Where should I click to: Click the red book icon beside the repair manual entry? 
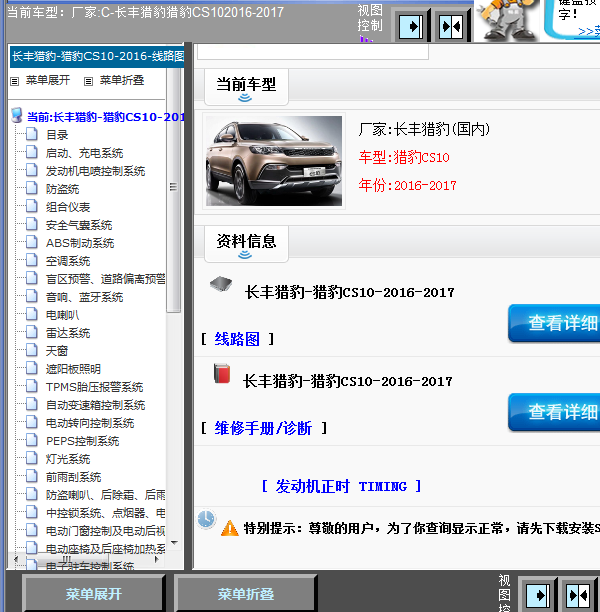(222, 374)
